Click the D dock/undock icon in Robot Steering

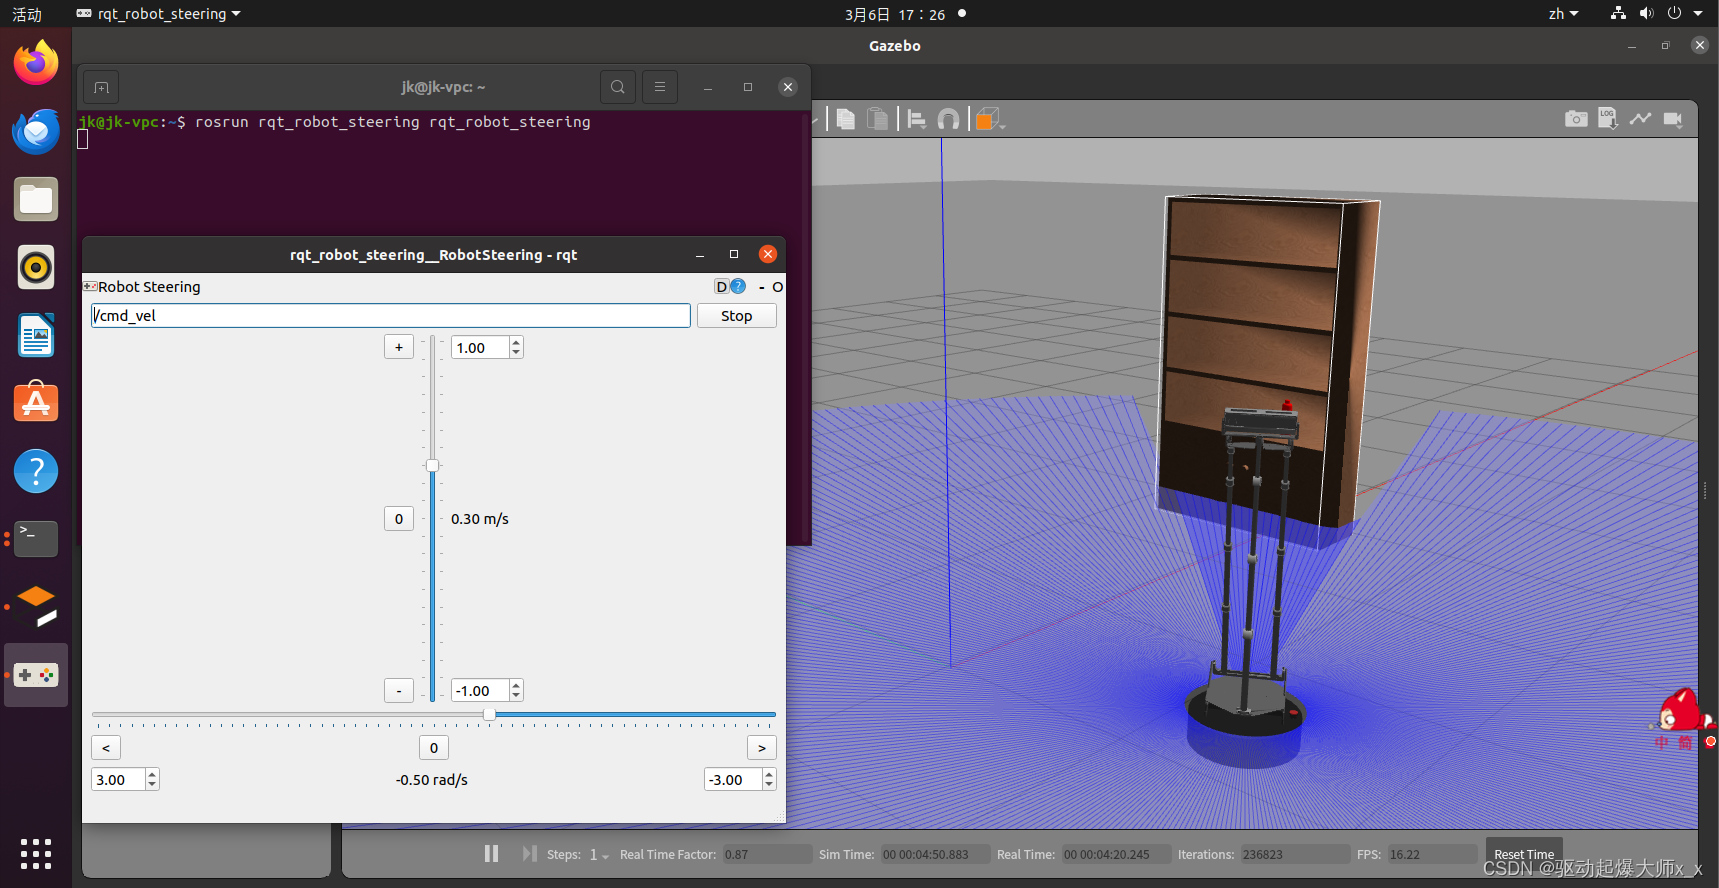(721, 287)
